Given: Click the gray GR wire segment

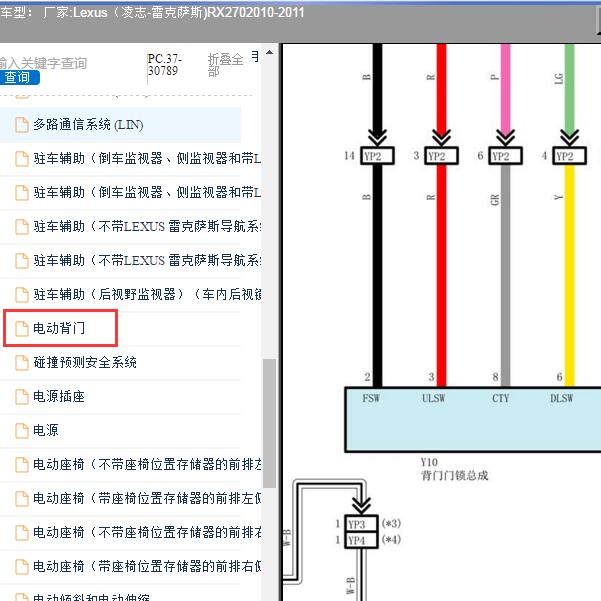Looking at the screenshot, I should pos(505,276).
